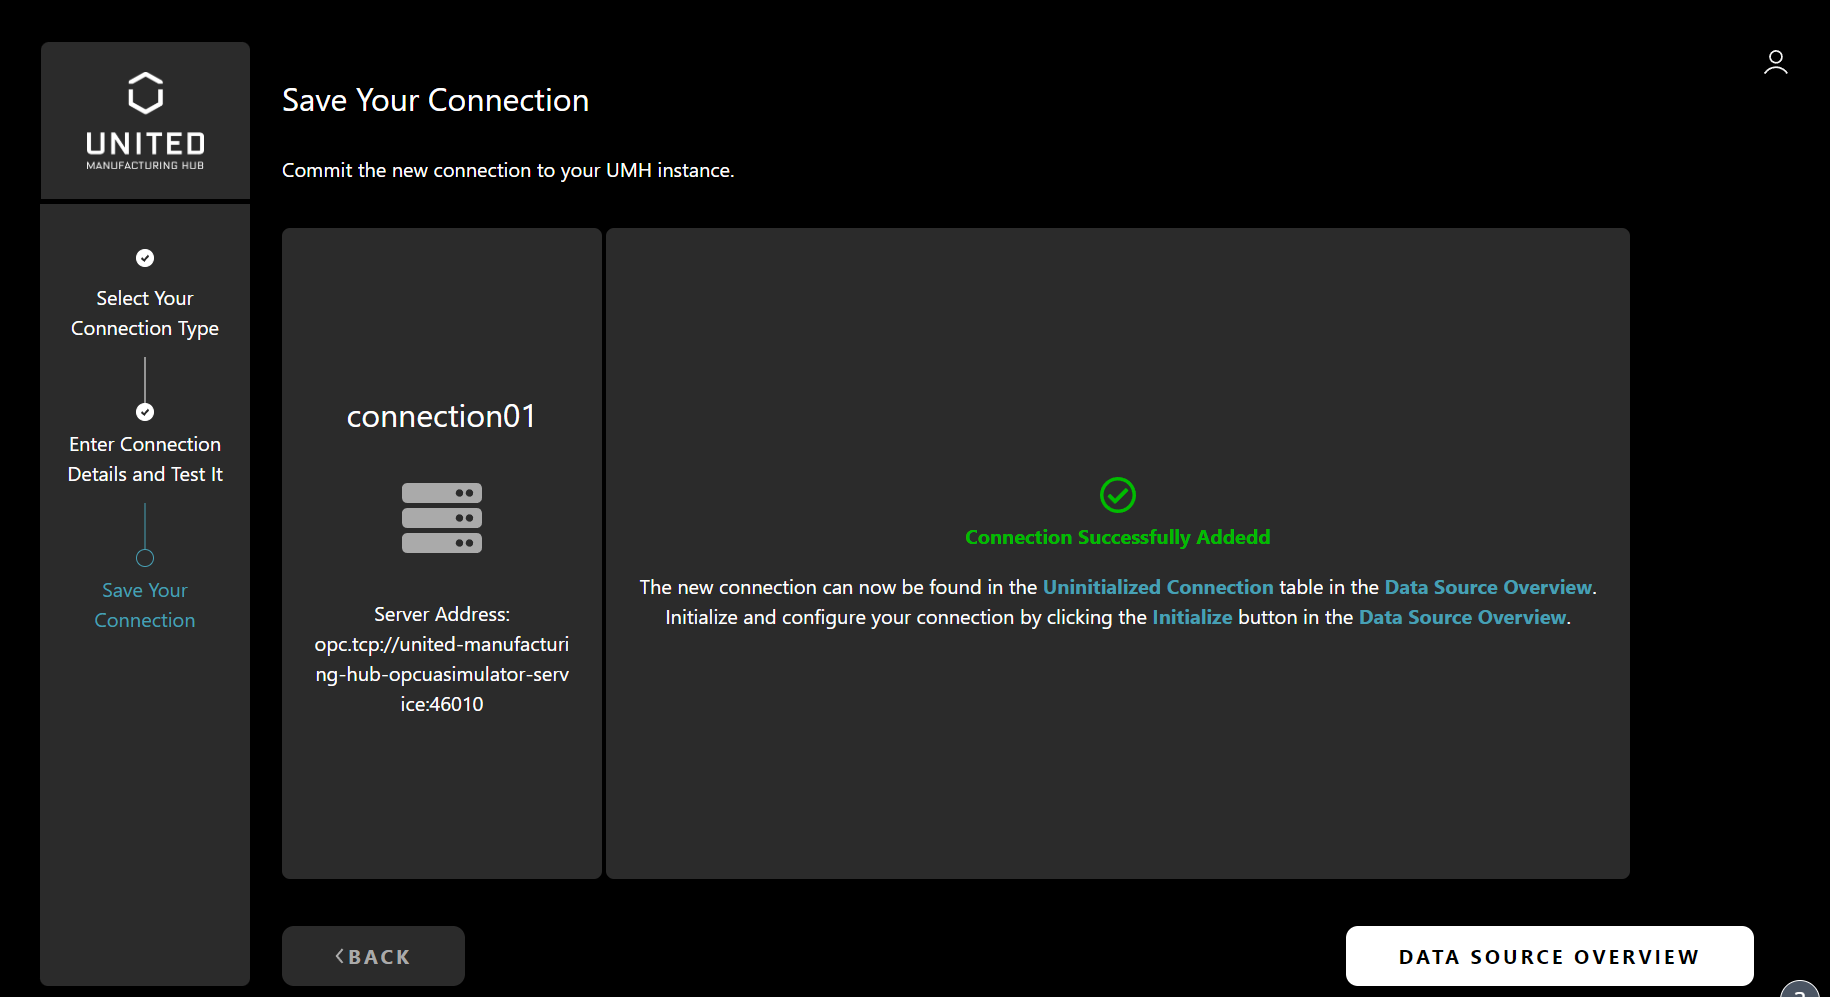Viewport: 1830px width, 997px height.
Task: Click the green success checkmark icon
Action: coord(1117,495)
